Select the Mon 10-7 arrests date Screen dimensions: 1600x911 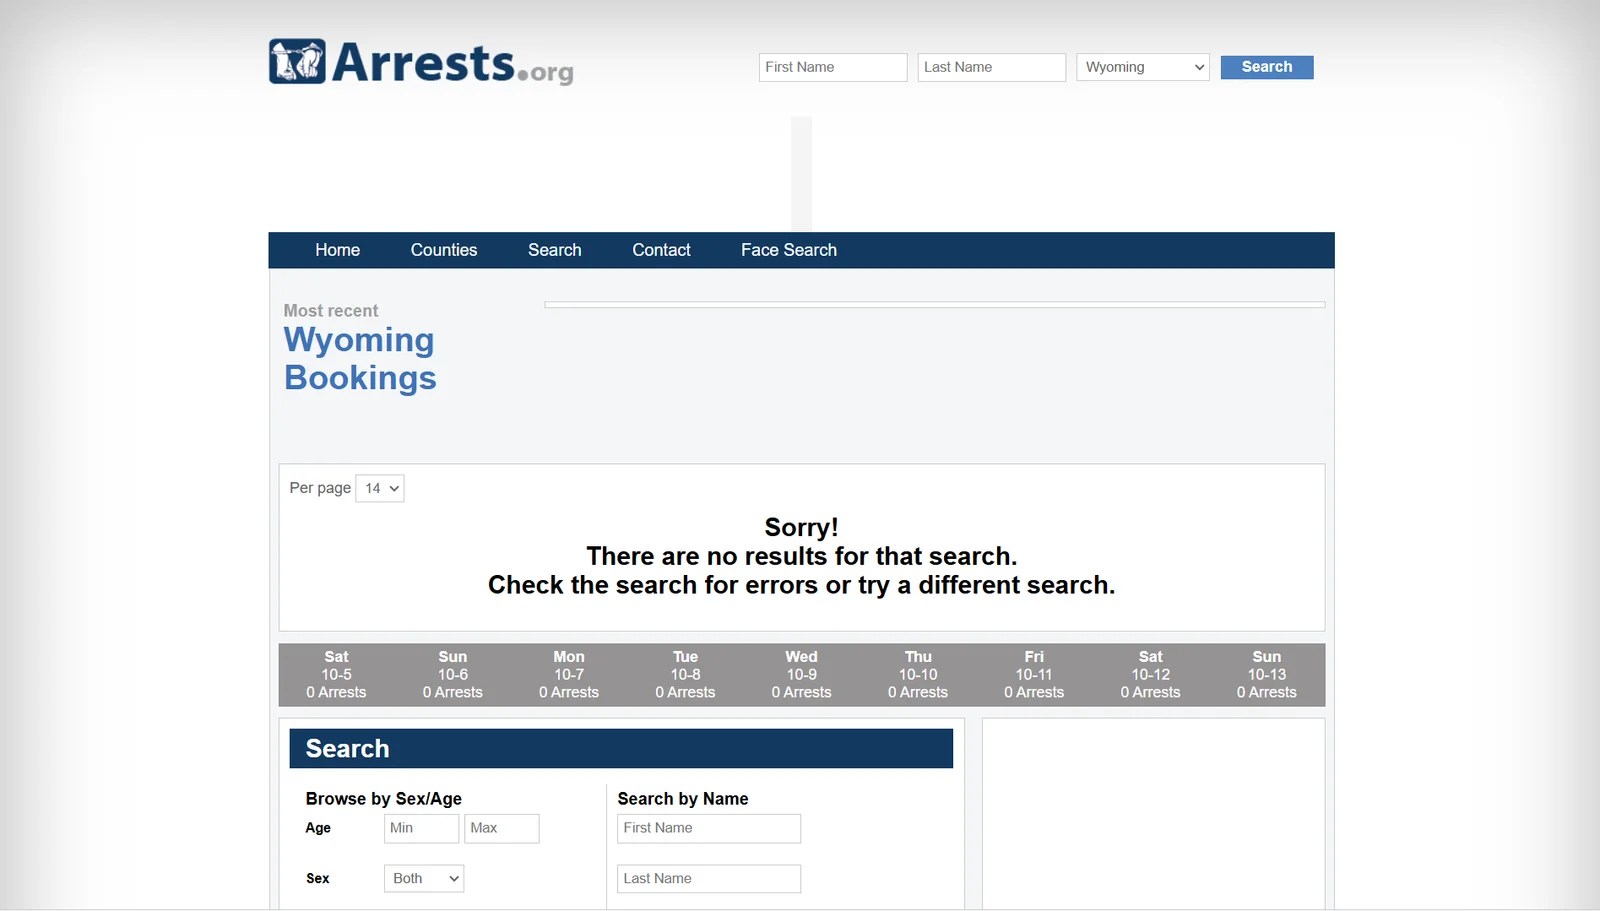tap(569, 675)
